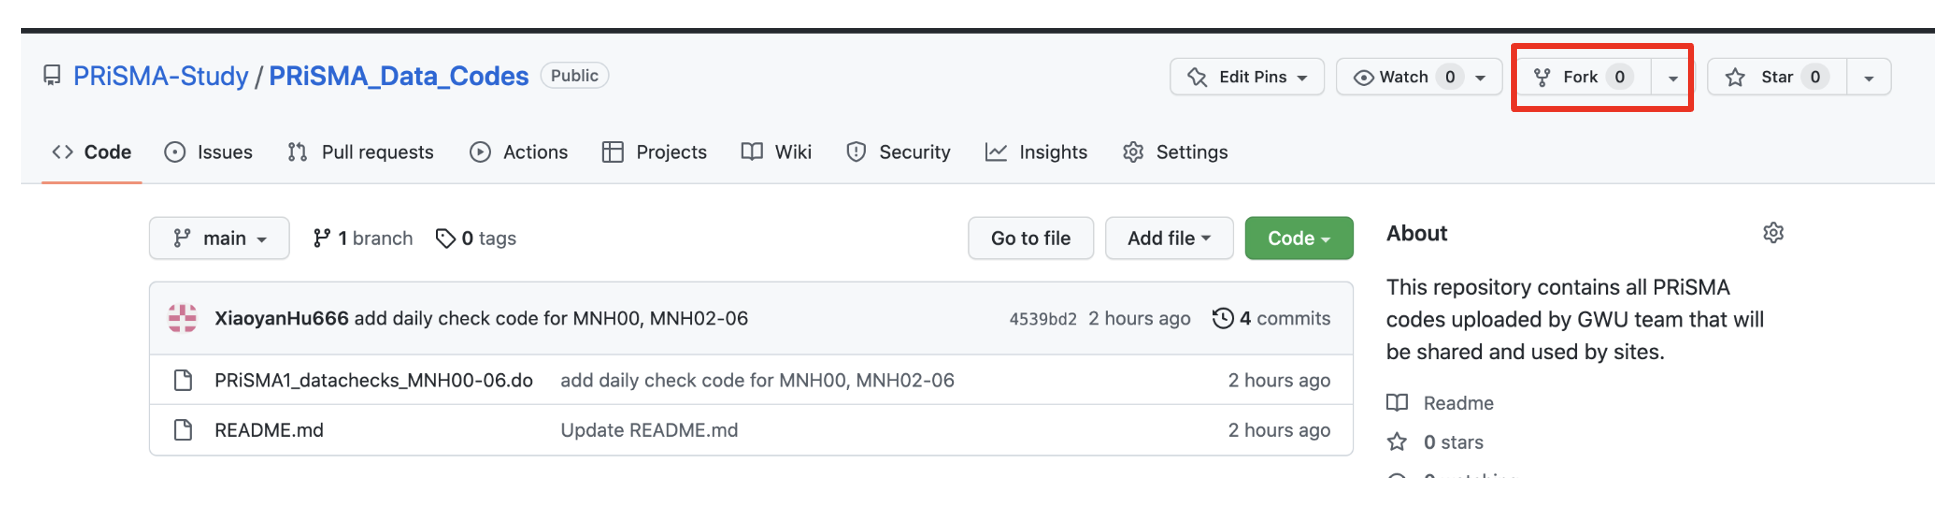Open the main branch dropdown

coord(219,238)
